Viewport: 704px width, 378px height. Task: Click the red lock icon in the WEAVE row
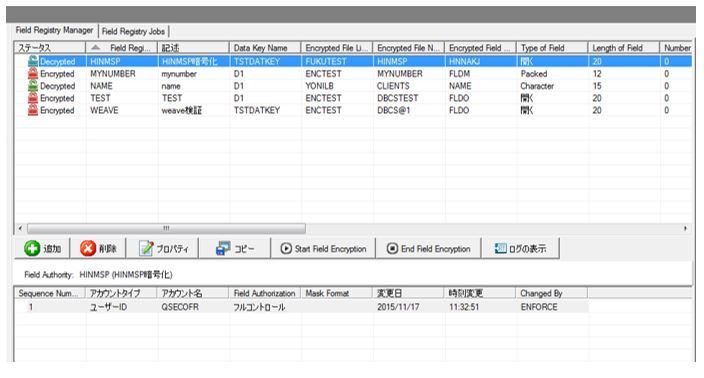(33, 110)
